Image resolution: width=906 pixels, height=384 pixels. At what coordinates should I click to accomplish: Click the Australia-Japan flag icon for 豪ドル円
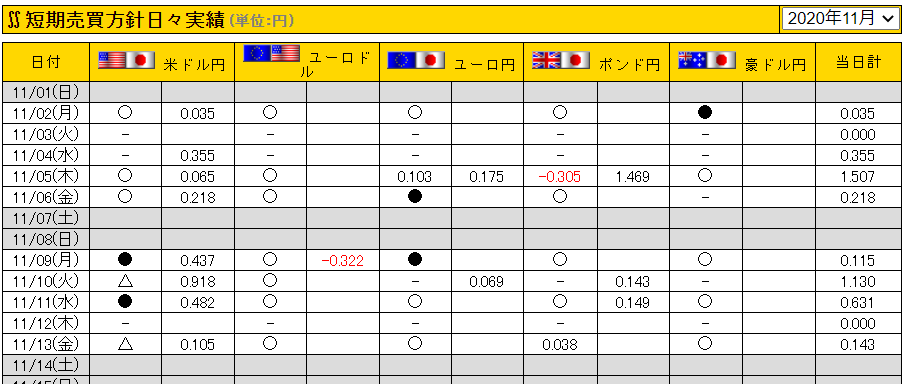point(707,60)
